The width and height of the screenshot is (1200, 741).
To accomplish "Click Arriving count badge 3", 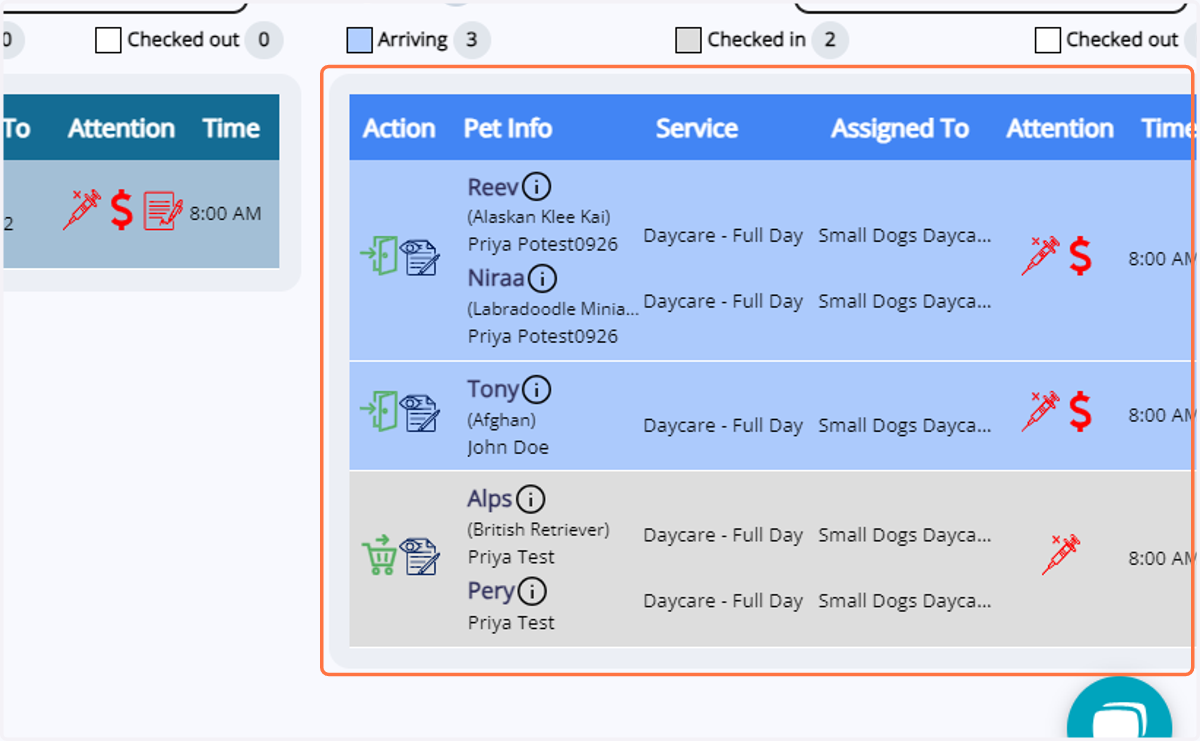I will pyautogui.click(x=472, y=40).
